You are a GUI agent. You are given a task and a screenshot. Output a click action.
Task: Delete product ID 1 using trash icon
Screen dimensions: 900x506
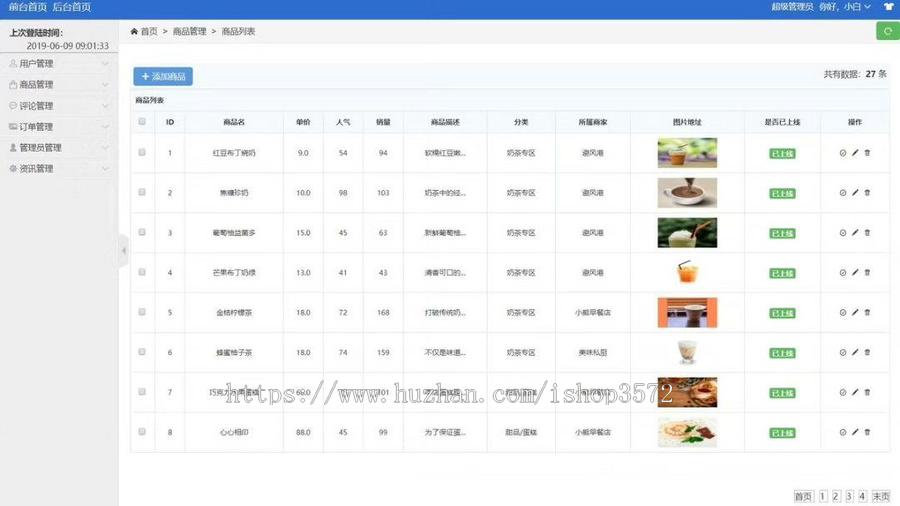867,153
